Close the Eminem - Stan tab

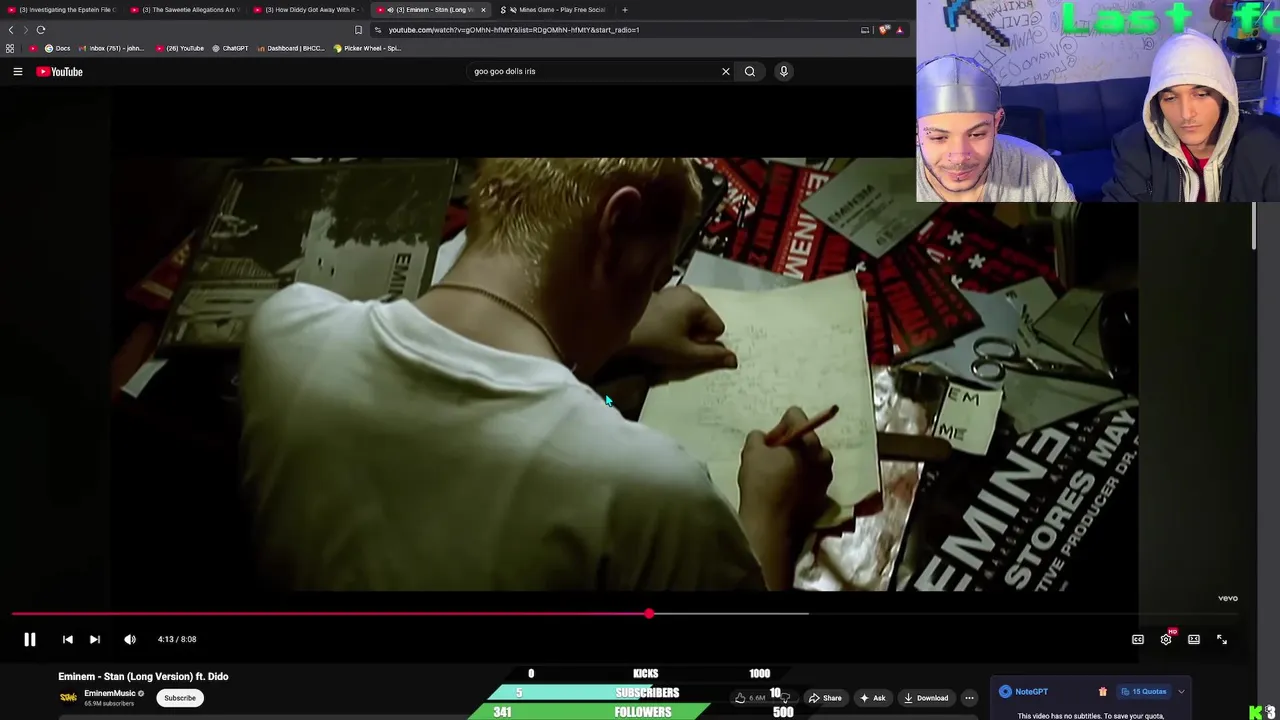(483, 10)
